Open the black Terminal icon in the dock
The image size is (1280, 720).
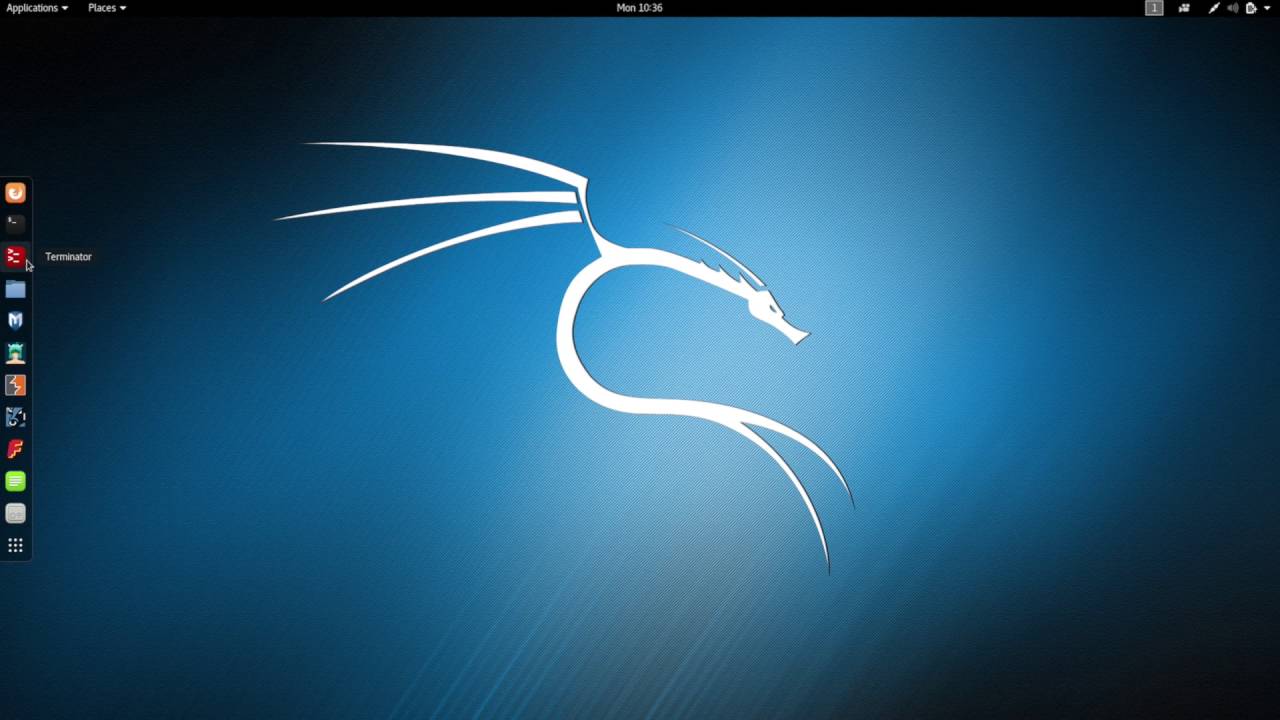15,224
